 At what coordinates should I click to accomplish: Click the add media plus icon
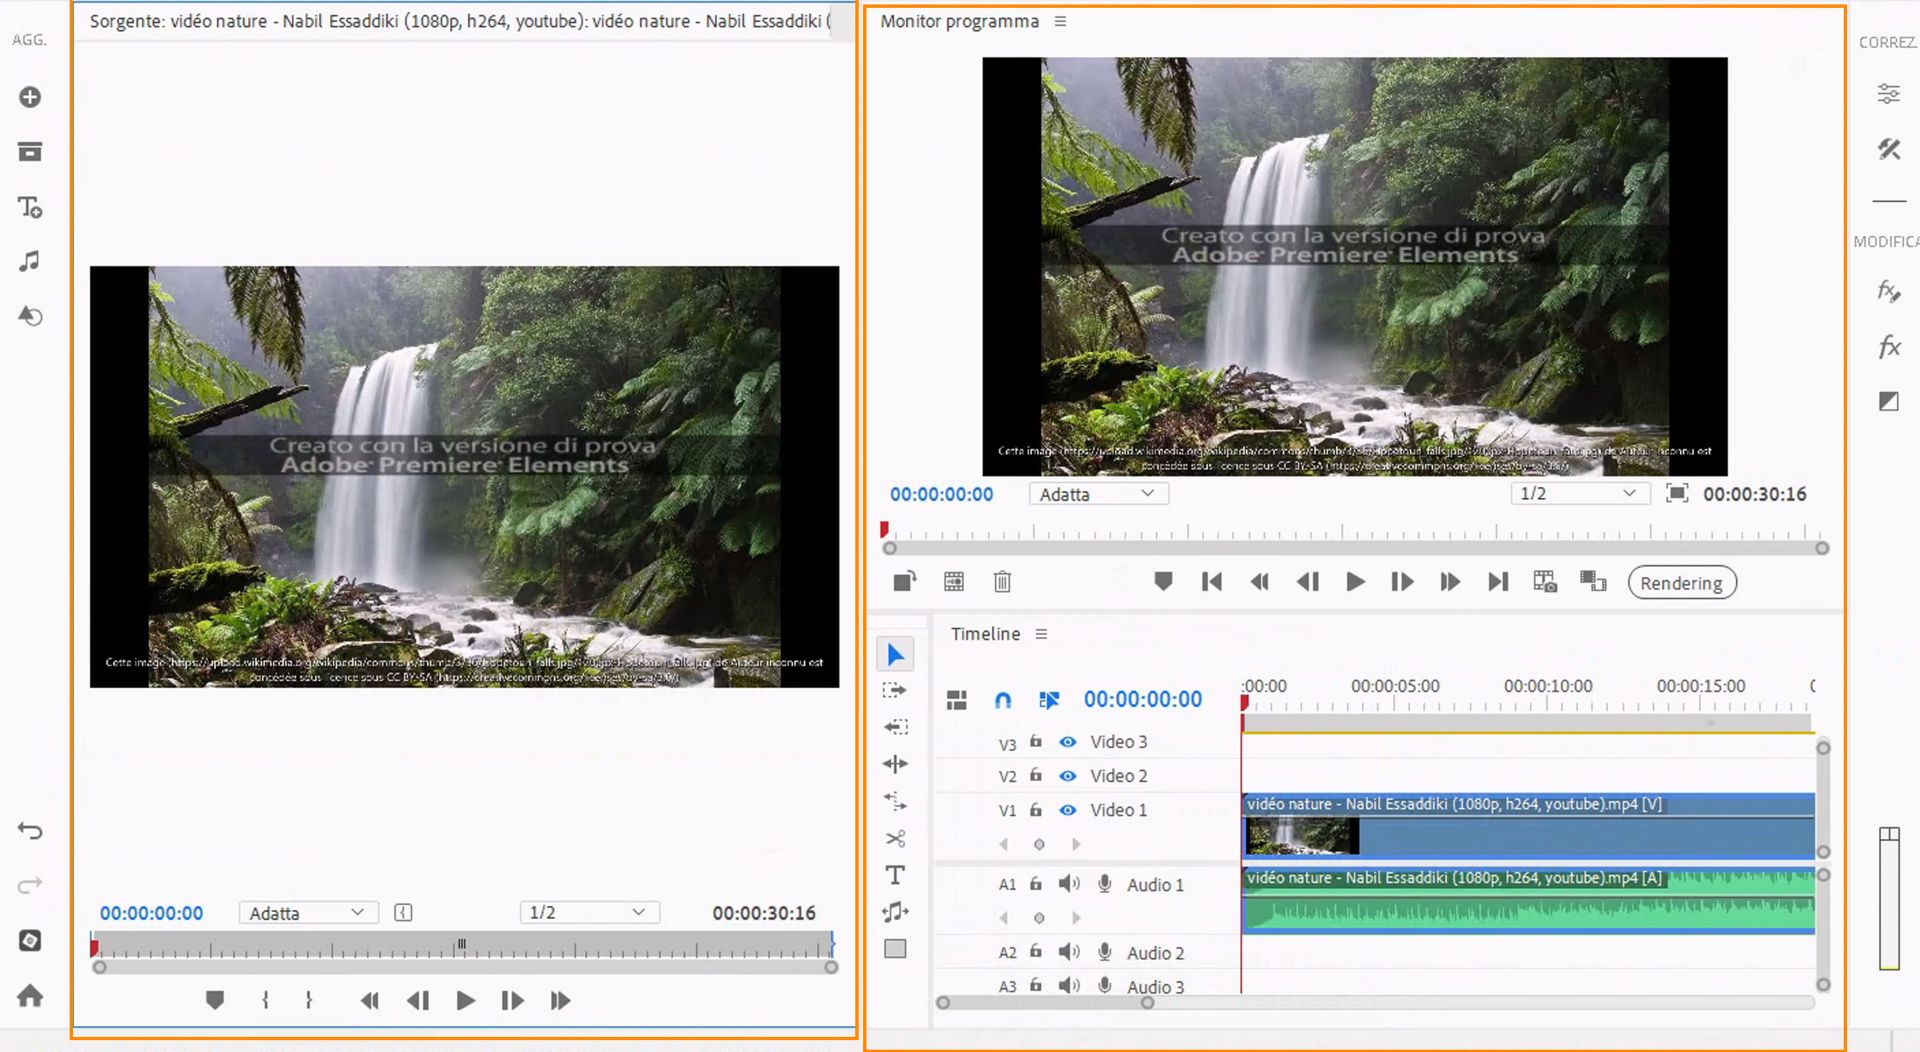click(30, 97)
